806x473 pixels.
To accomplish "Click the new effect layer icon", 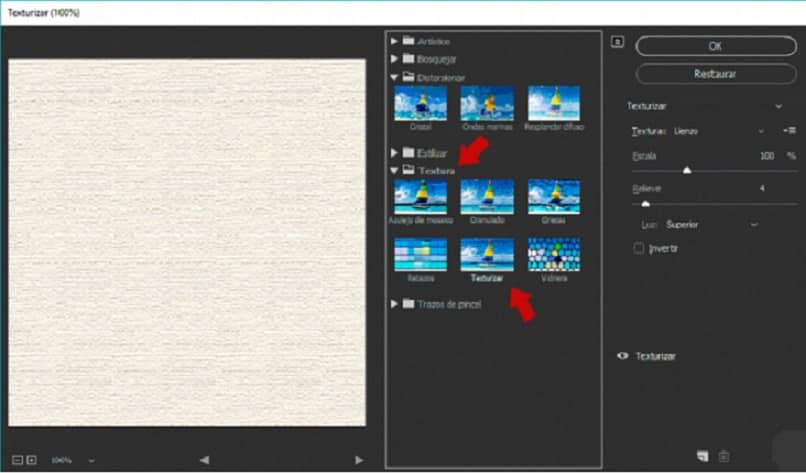I will pos(702,456).
